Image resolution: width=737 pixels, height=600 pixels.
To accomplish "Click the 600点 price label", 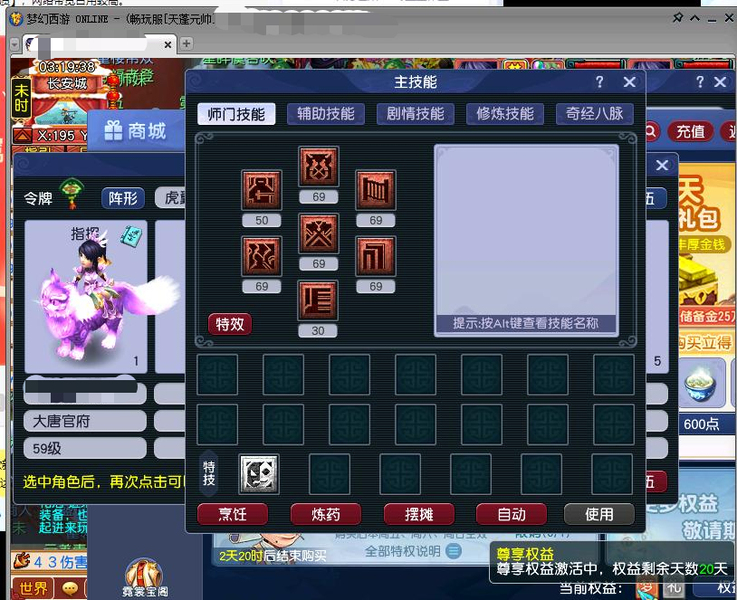I will click(701, 424).
